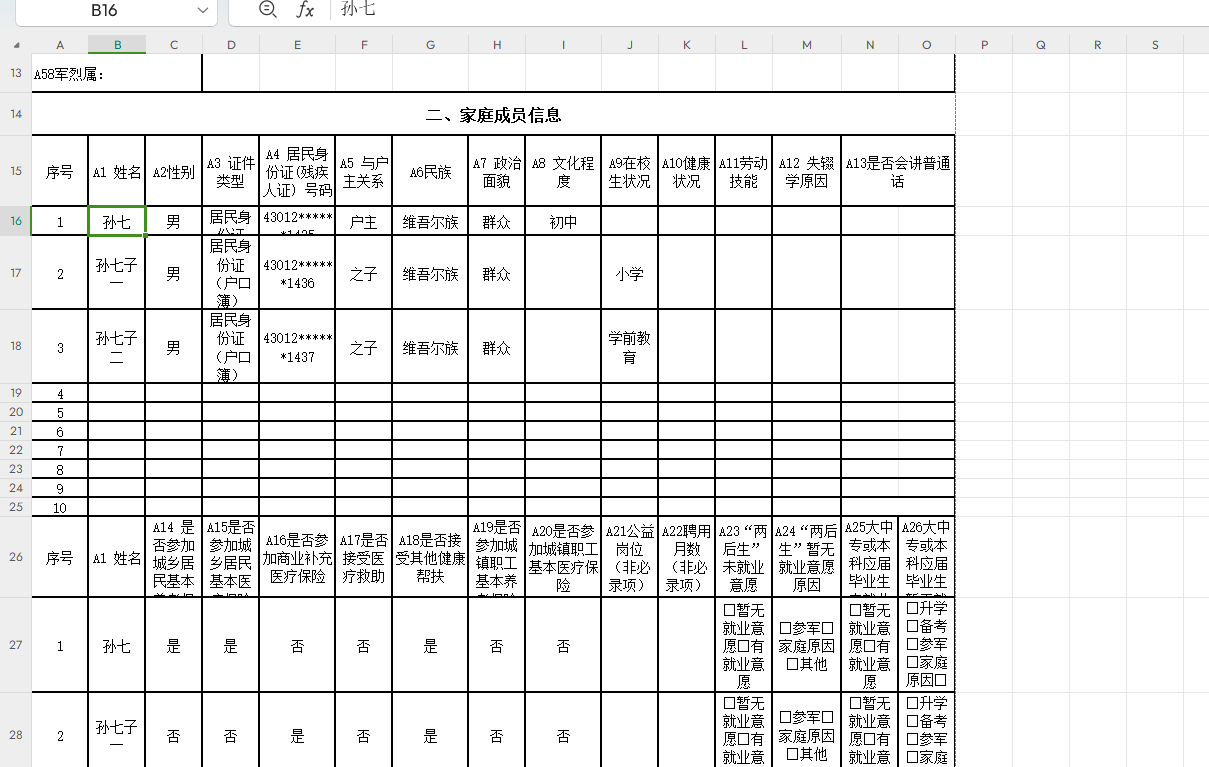1209x767 pixels.
Task: Click the "A4 居民身份证" number header cell
Action: 297,171
